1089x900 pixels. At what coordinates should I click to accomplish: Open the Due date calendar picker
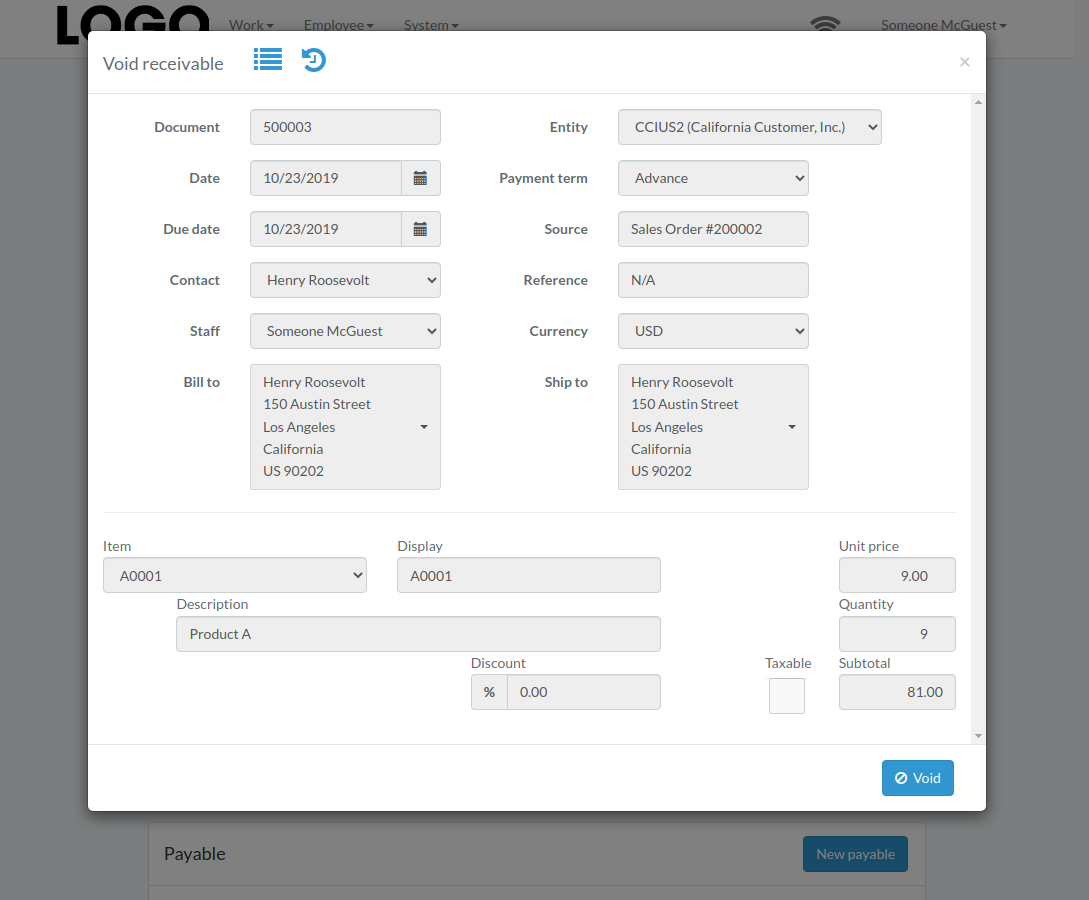click(420, 229)
